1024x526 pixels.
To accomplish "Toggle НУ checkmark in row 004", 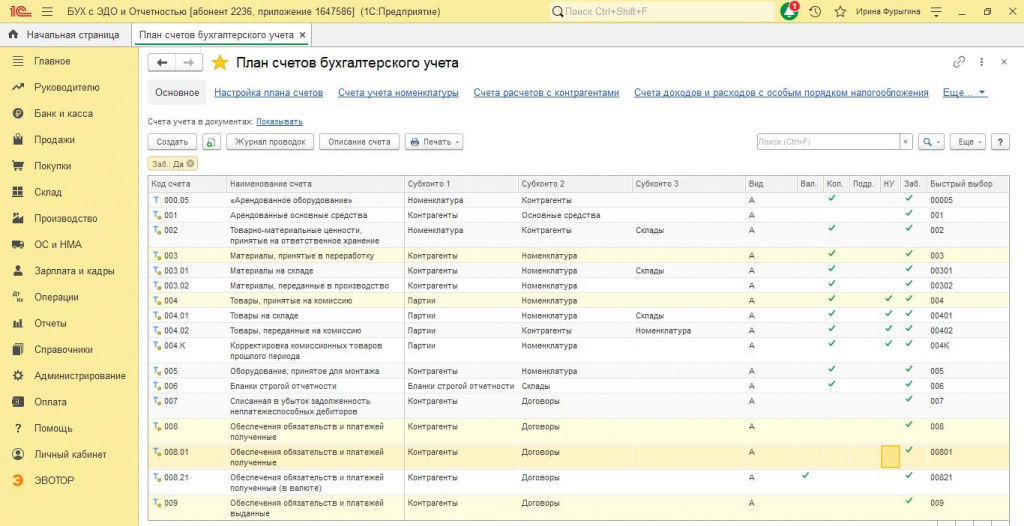I will [x=888, y=299].
